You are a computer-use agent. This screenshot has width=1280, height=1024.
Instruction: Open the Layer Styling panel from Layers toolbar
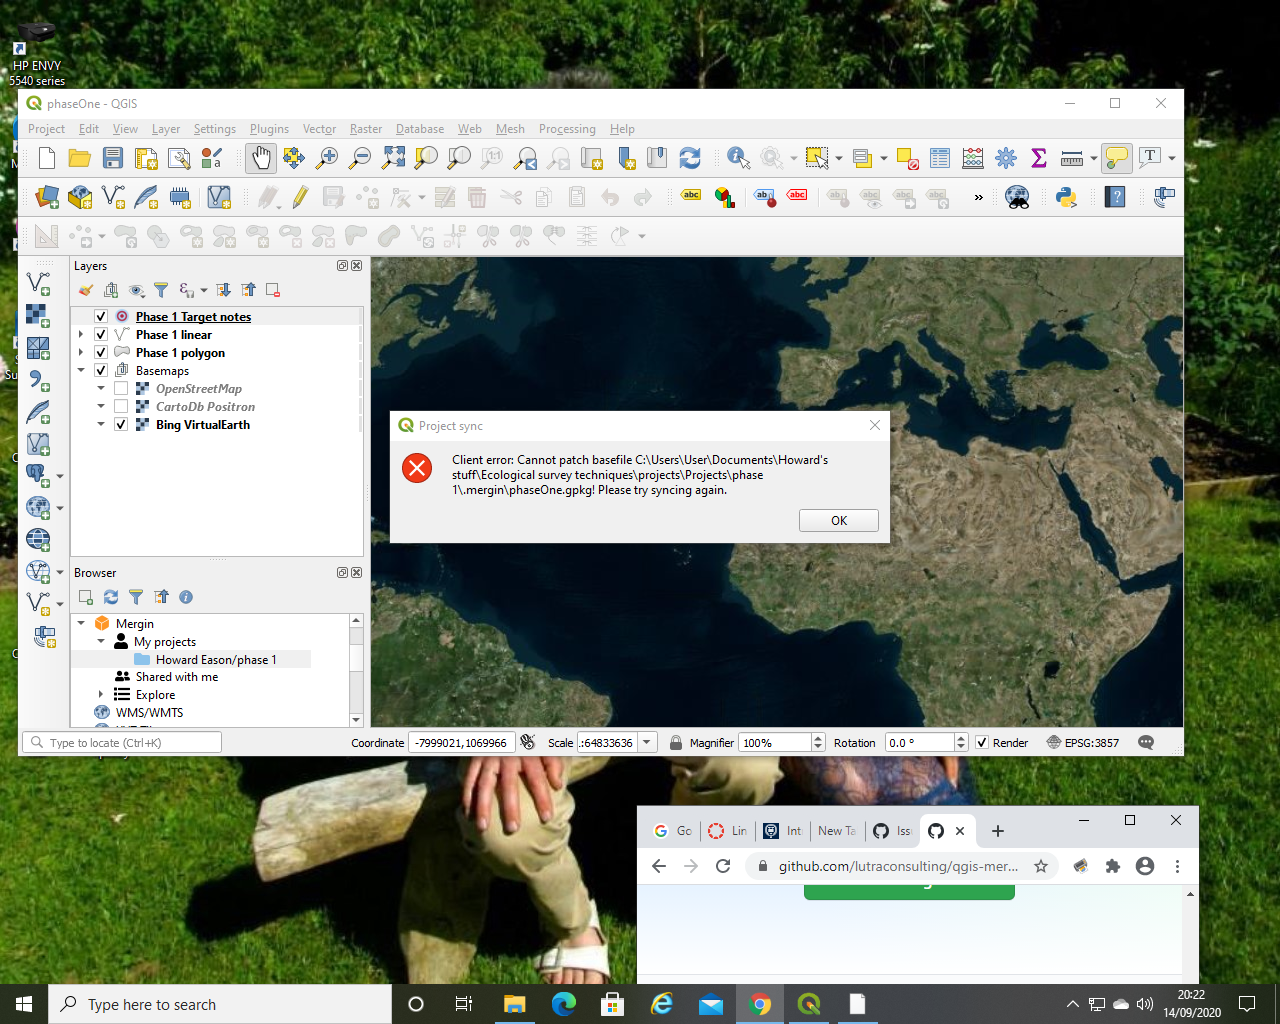point(84,289)
